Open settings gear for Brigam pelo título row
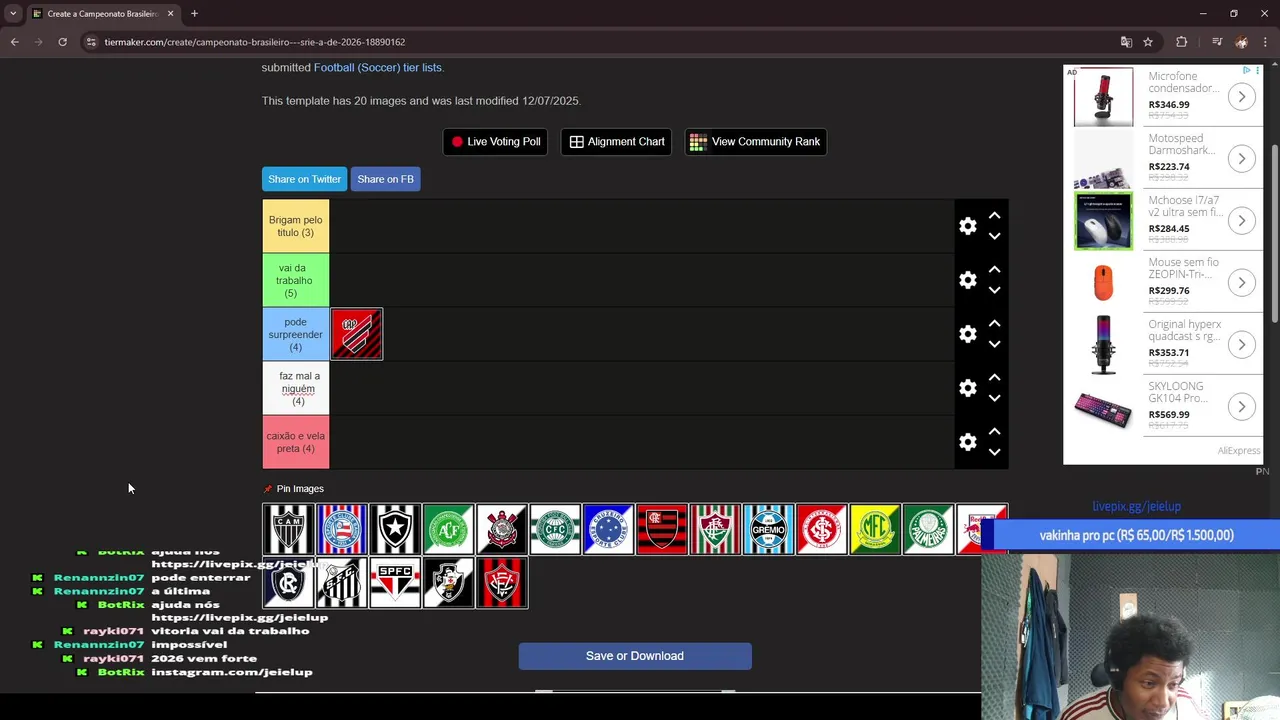This screenshot has width=1280, height=720. [967, 226]
